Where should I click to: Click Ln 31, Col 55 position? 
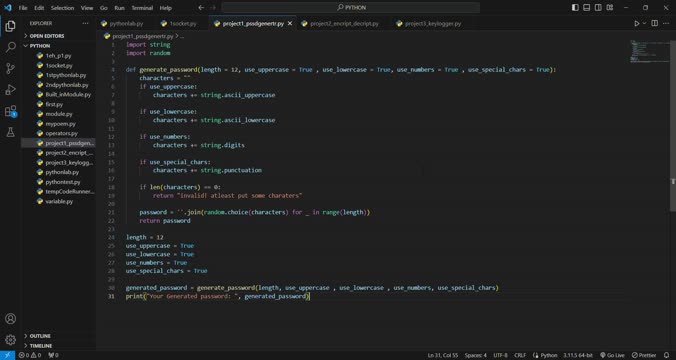[443, 355]
